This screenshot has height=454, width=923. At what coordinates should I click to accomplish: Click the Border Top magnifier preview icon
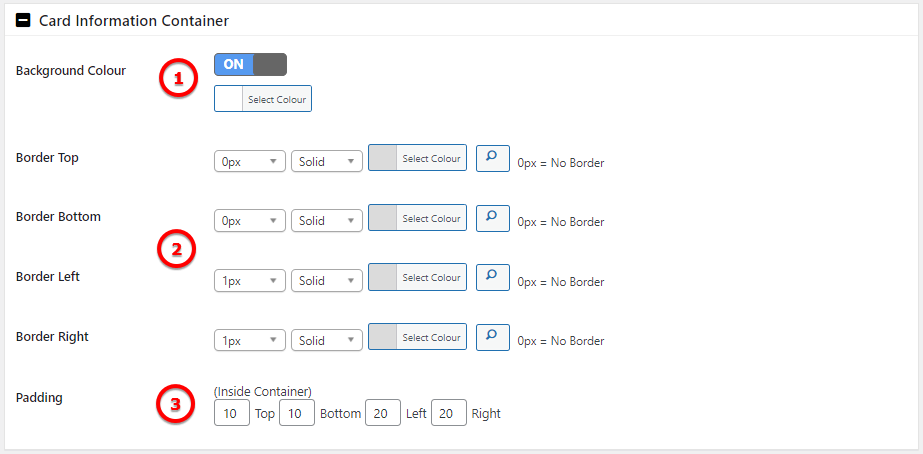coord(492,158)
